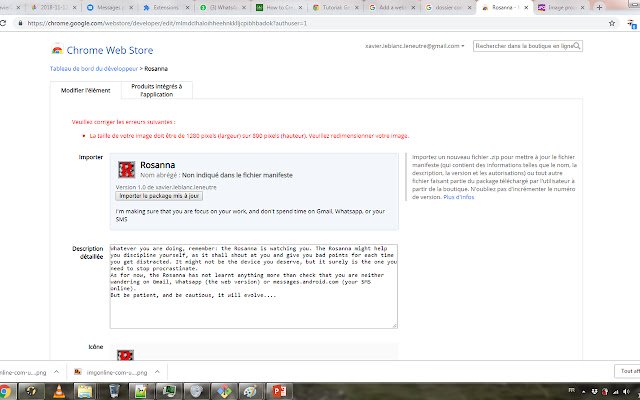Open the Paint palette icon in the taskbar
Screen dimensions: 640x400
click(250, 391)
